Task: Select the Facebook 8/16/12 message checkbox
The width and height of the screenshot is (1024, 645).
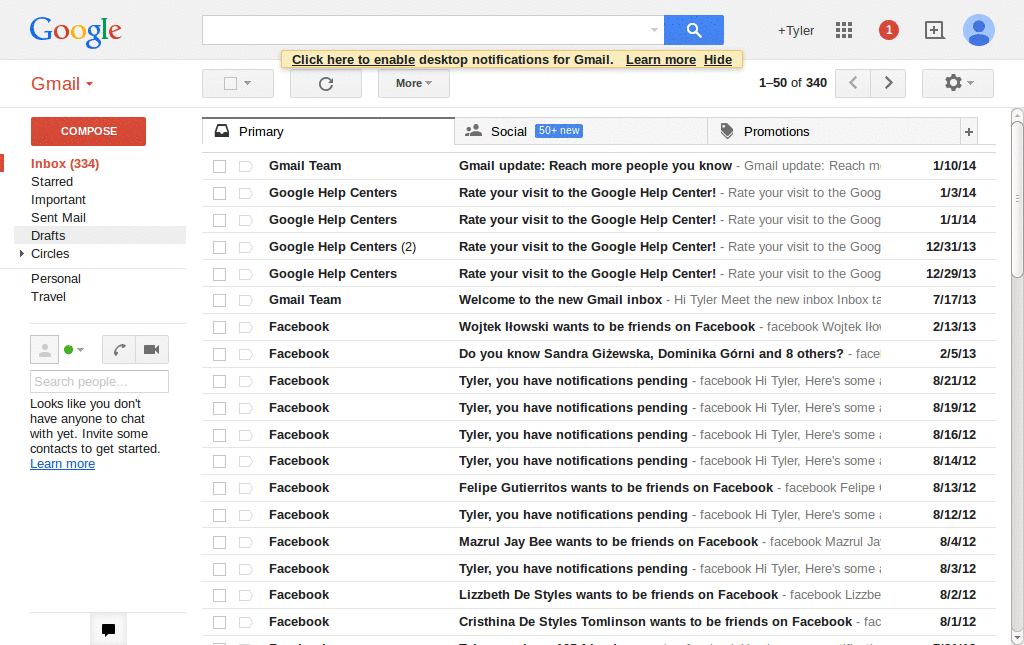Action: coord(219,435)
